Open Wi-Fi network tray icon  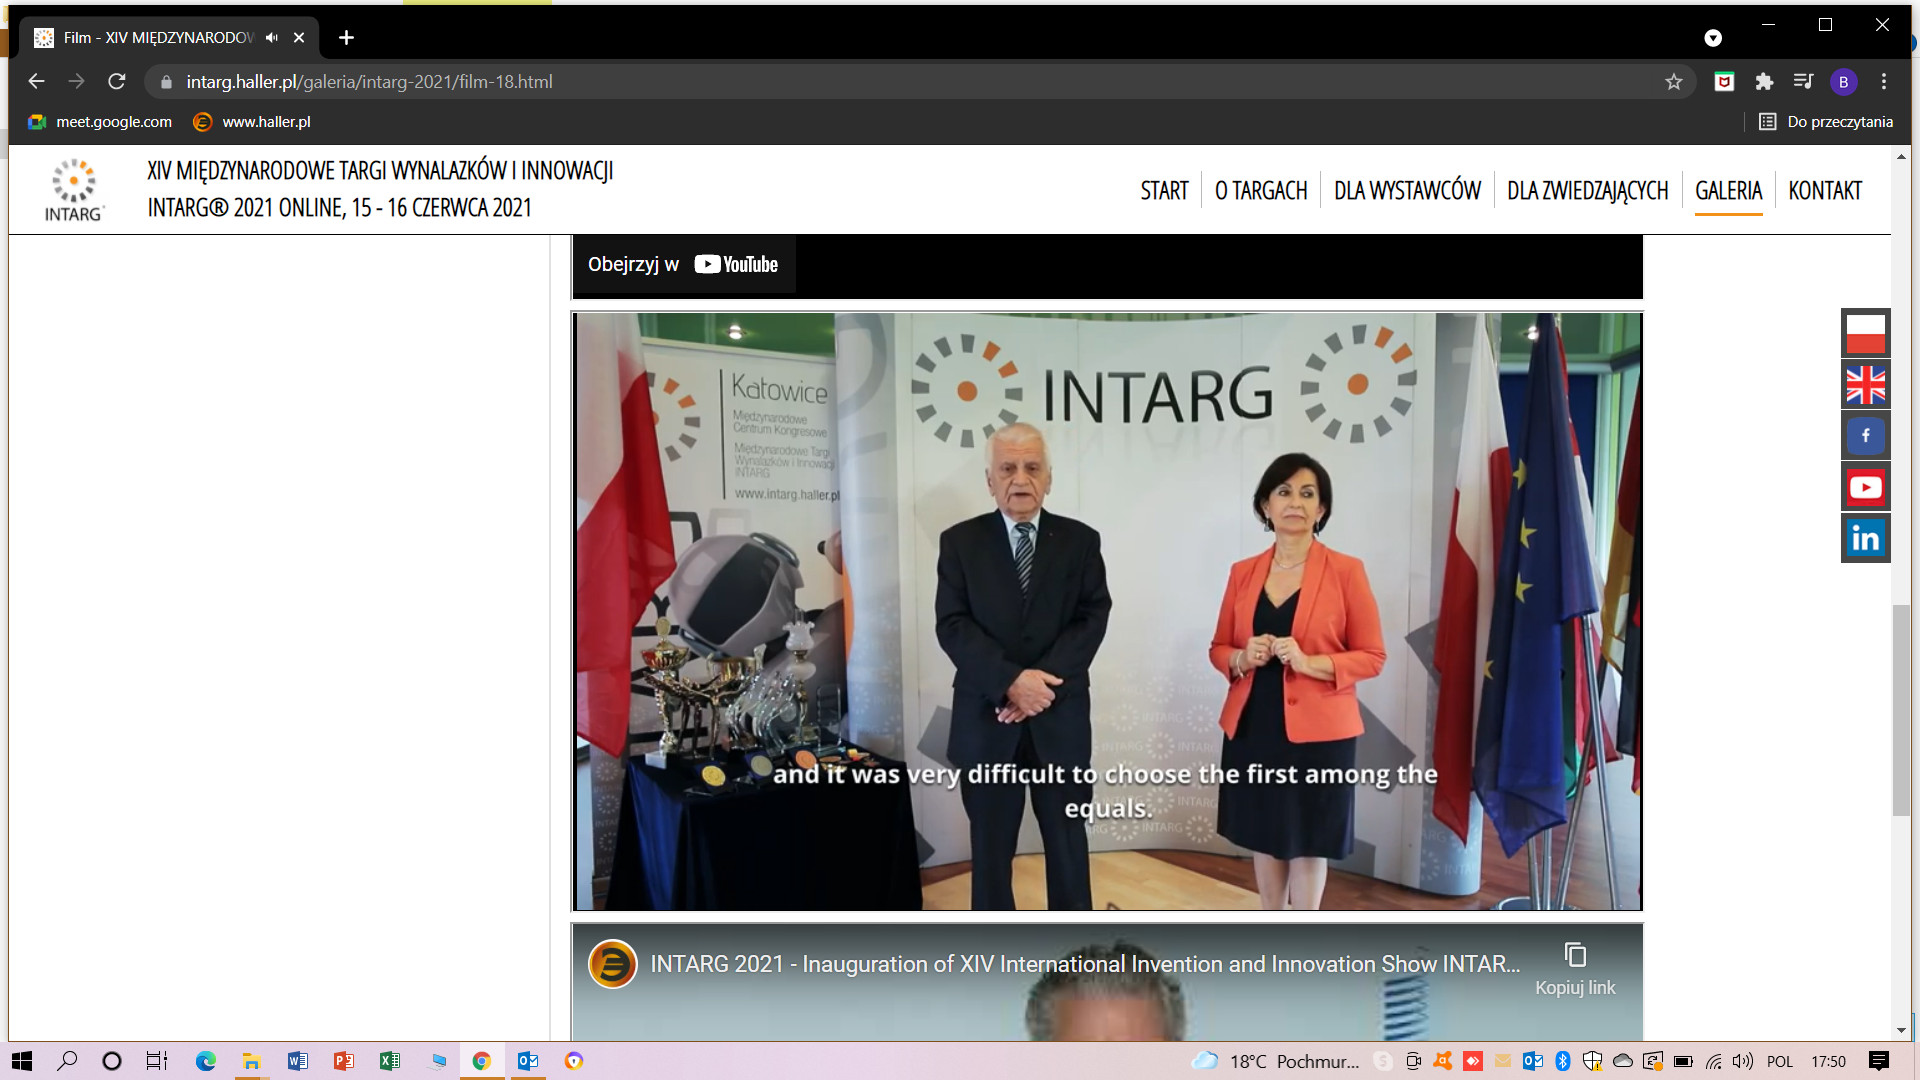coord(1714,1061)
